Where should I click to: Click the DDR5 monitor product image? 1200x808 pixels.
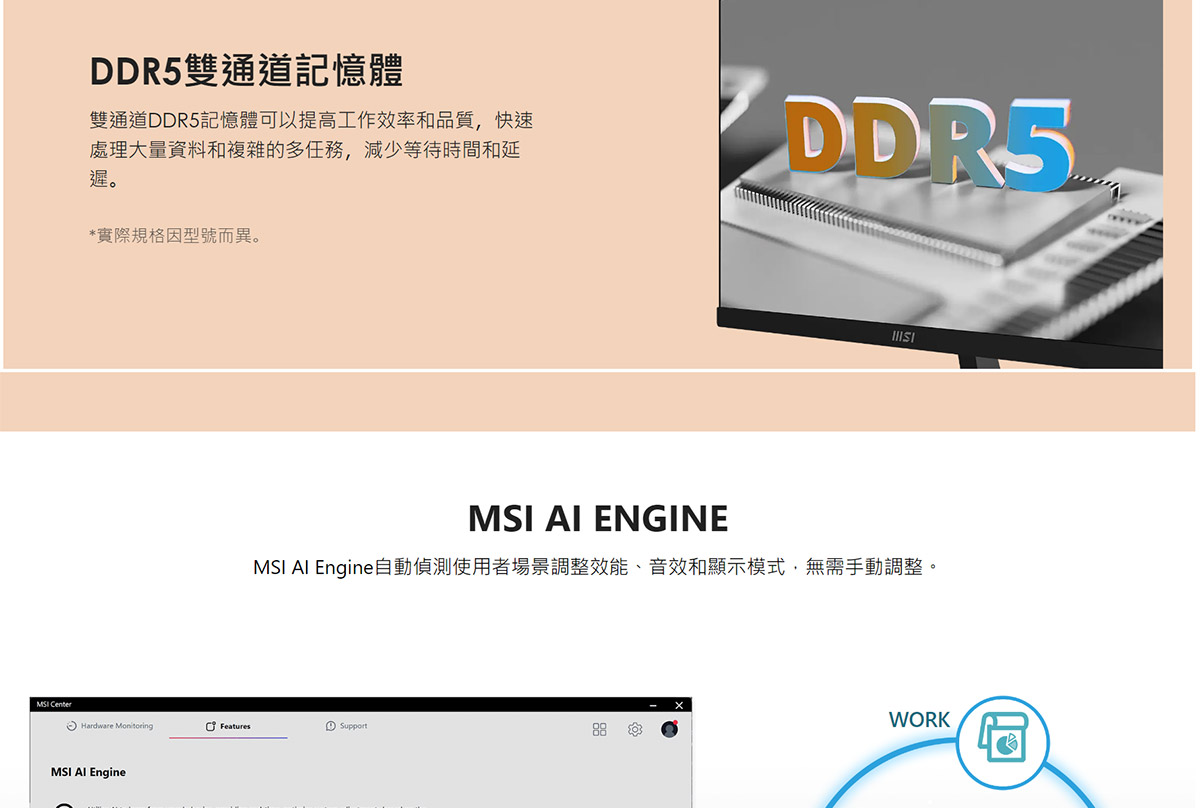941,184
